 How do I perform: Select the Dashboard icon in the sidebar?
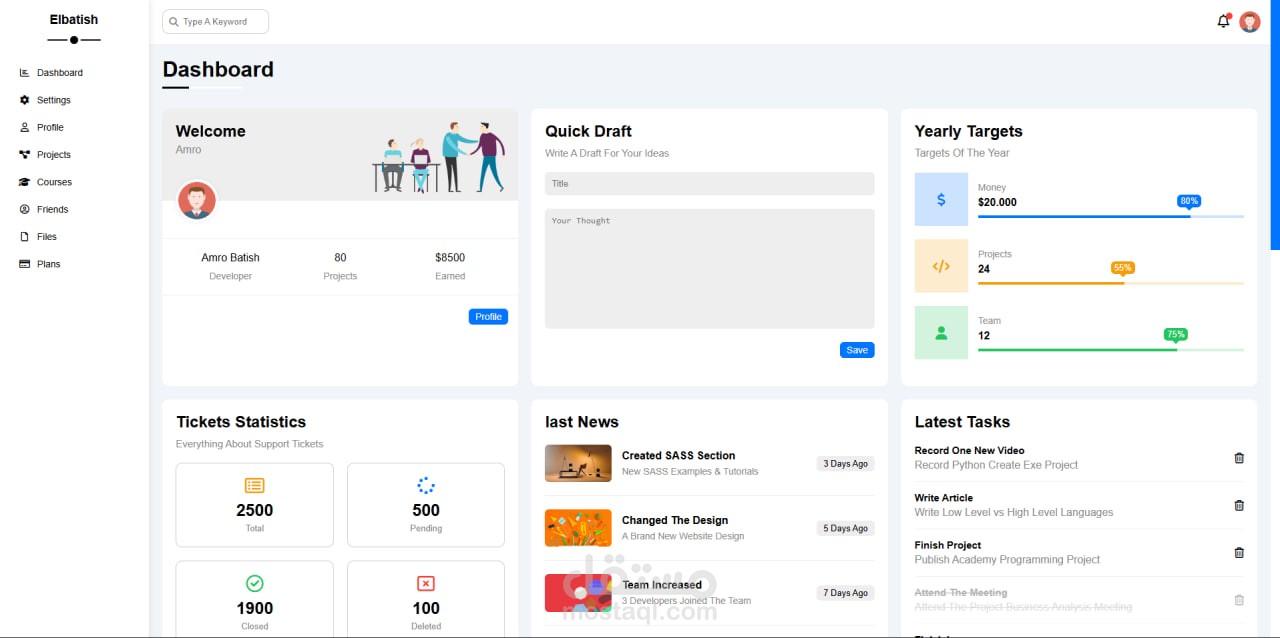23,71
